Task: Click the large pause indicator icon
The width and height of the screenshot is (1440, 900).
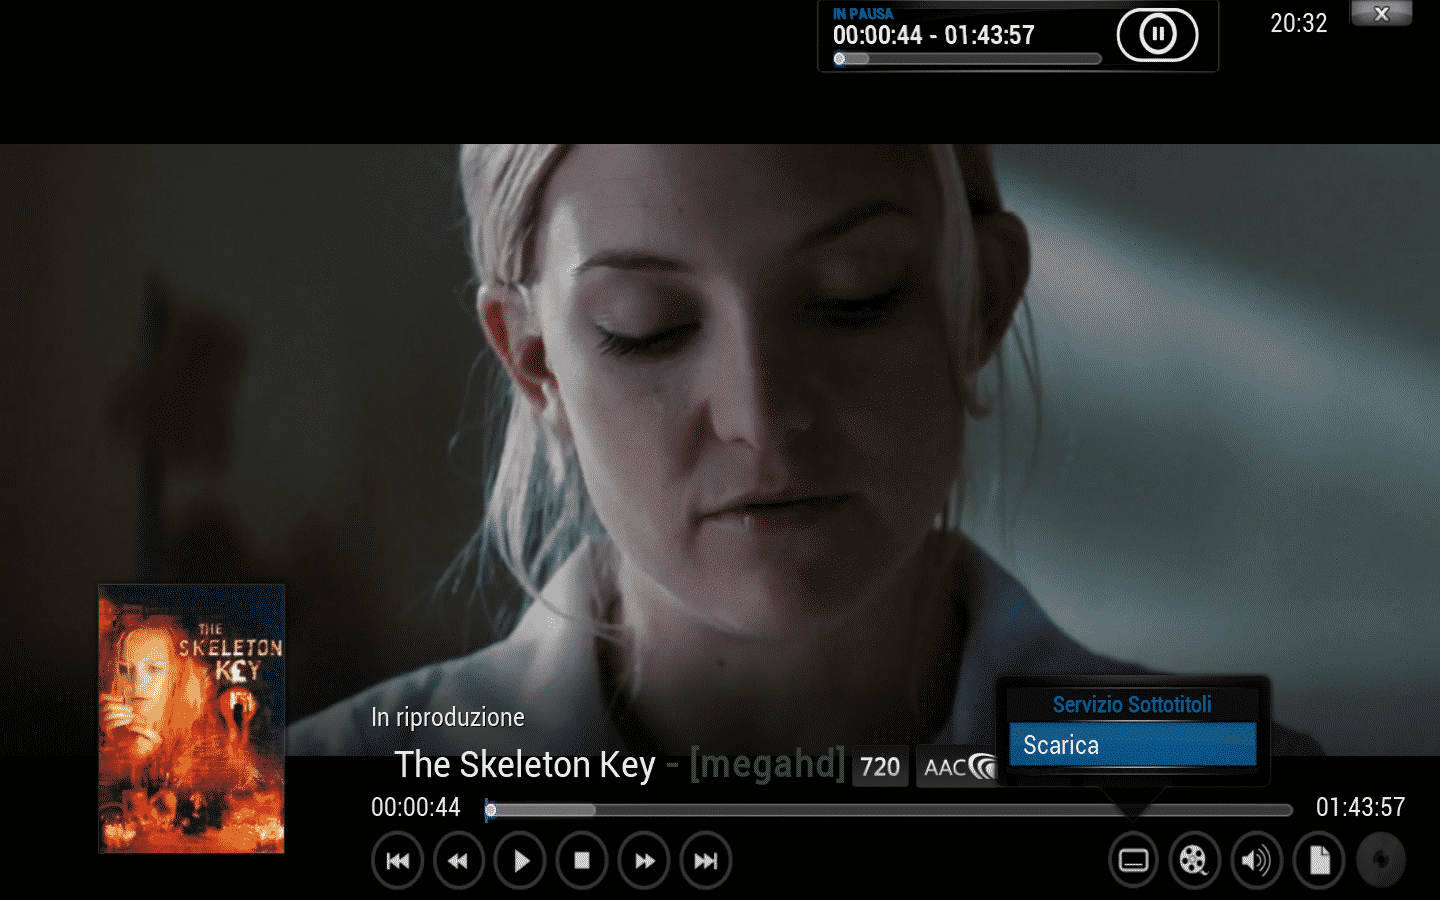Action: 1157,35
